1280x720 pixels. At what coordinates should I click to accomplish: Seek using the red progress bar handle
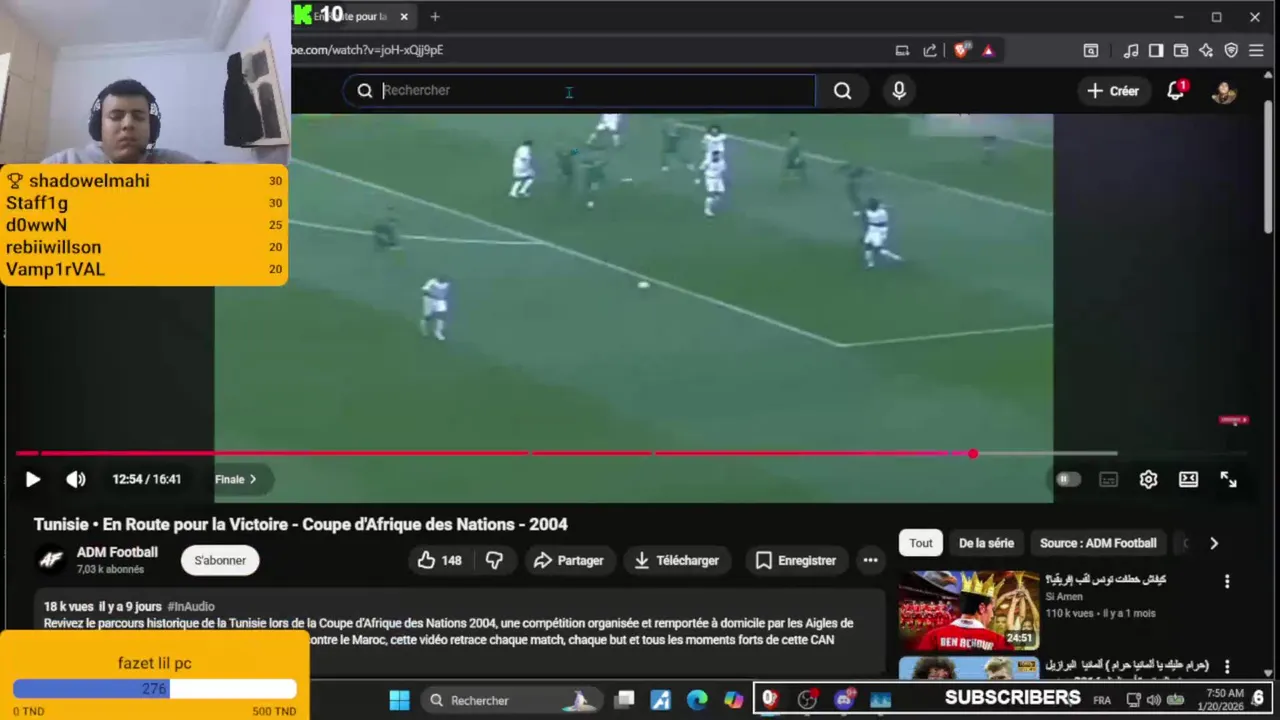973,454
